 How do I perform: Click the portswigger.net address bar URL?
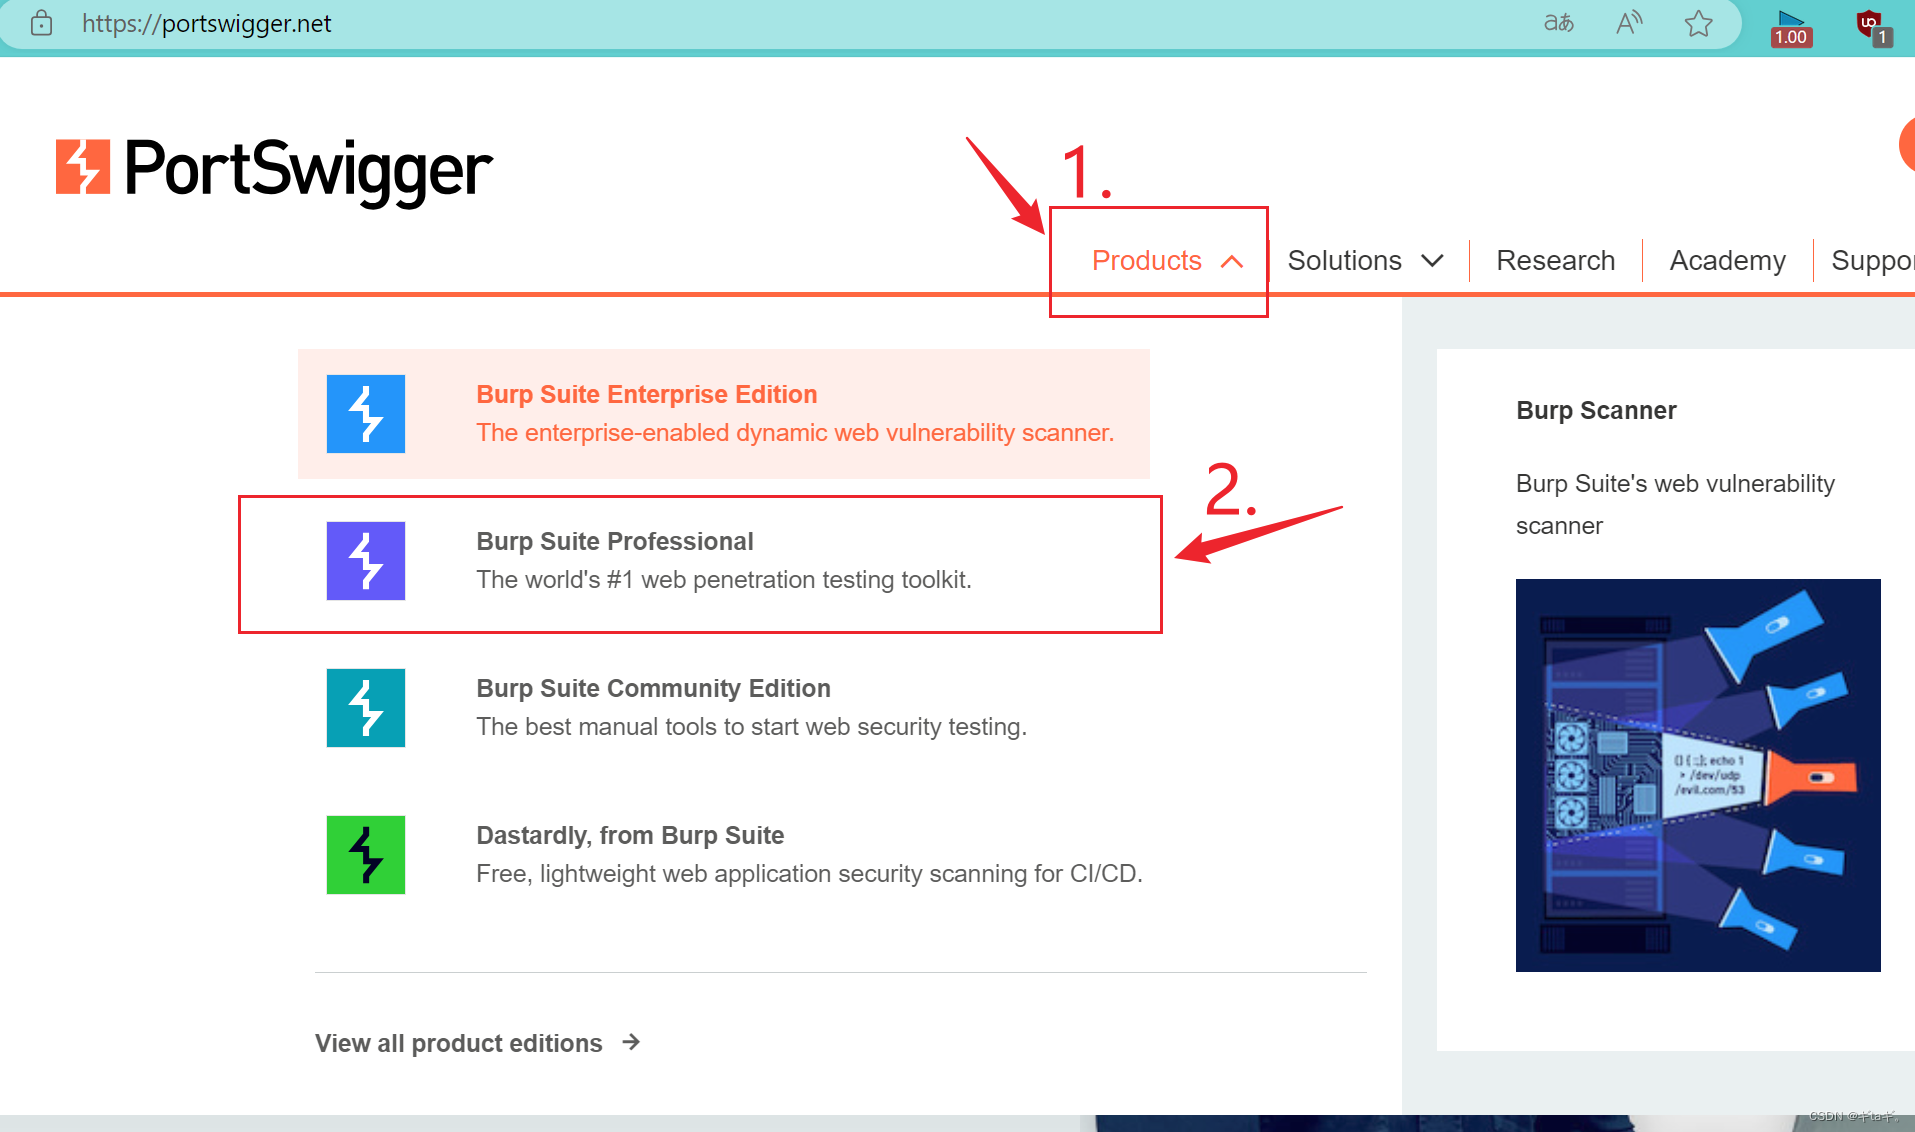click(206, 23)
